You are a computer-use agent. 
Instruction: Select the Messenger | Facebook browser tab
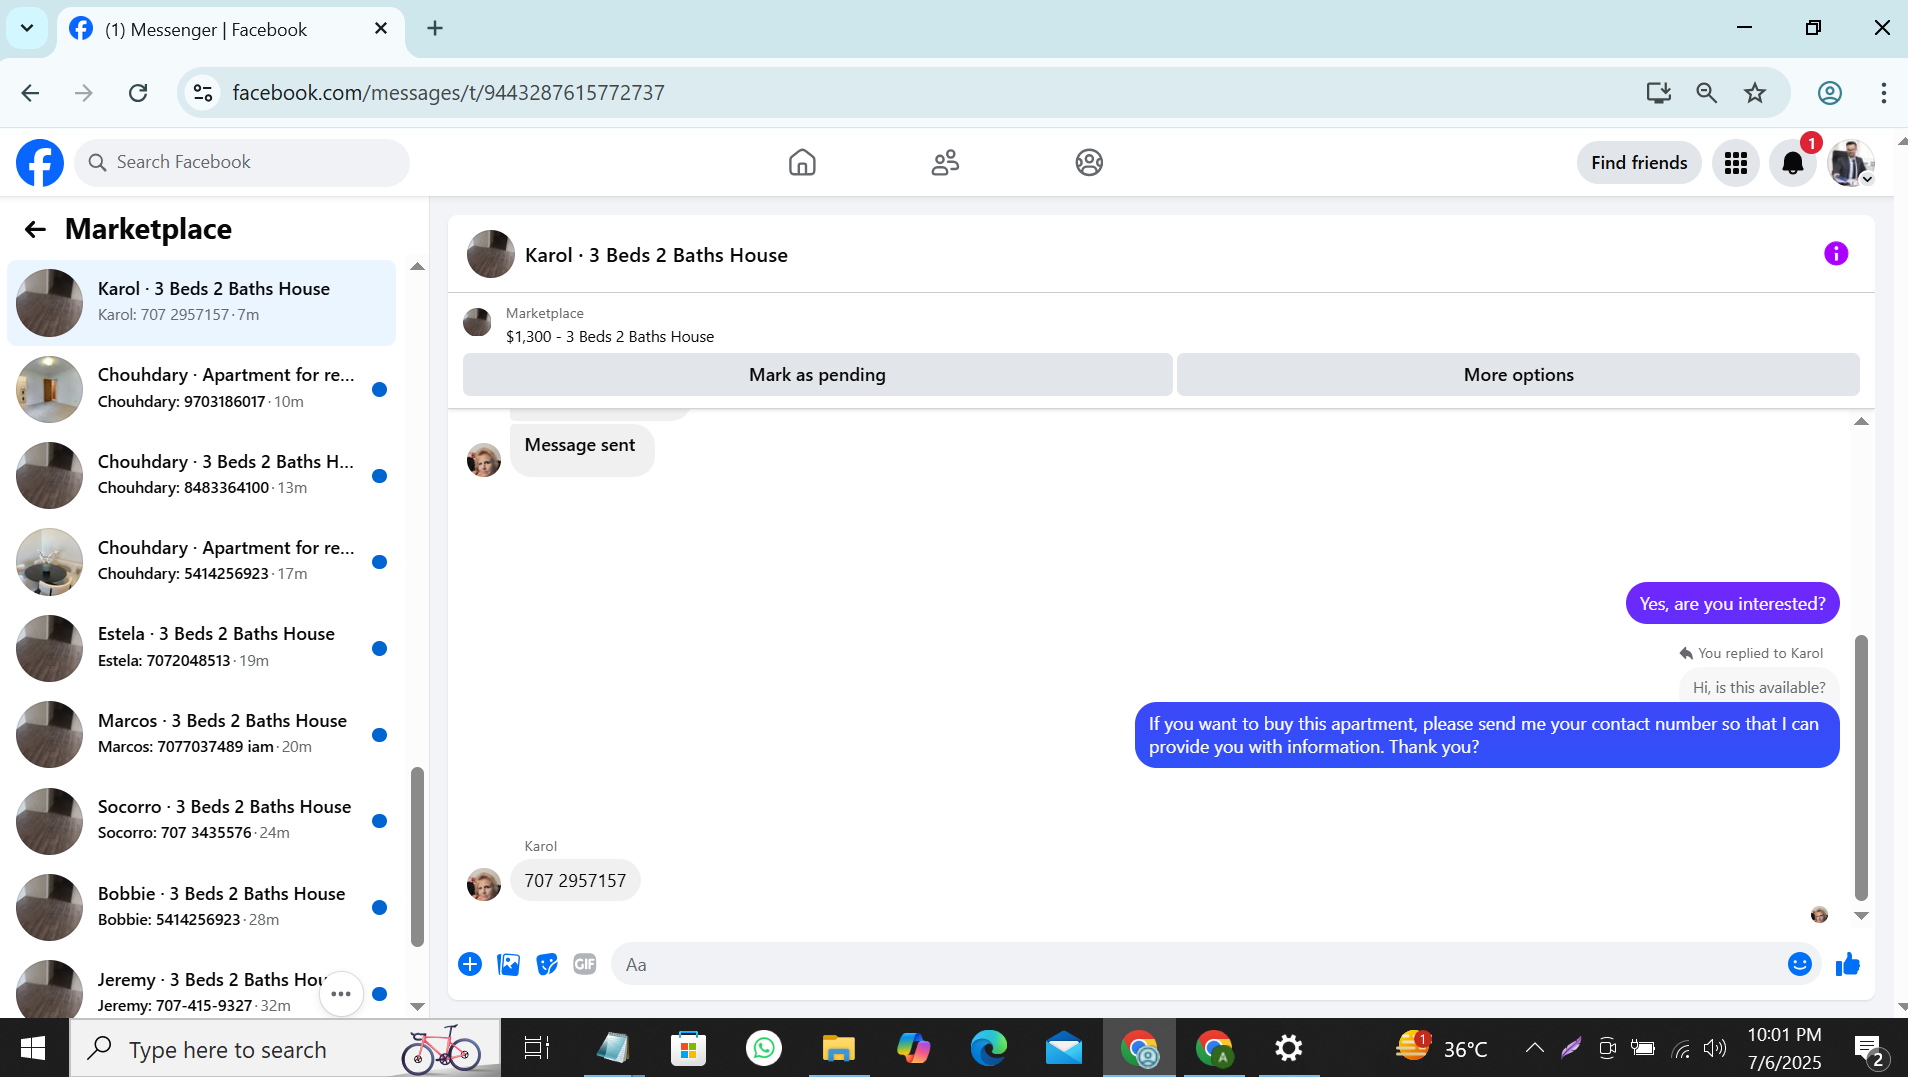click(230, 29)
